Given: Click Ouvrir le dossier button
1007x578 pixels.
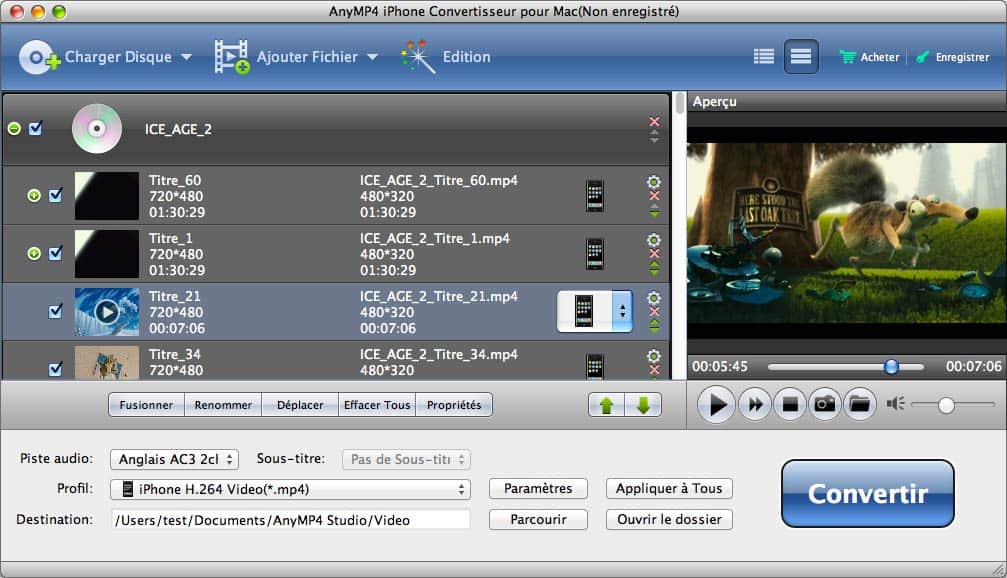Looking at the screenshot, I should tap(669, 520).
